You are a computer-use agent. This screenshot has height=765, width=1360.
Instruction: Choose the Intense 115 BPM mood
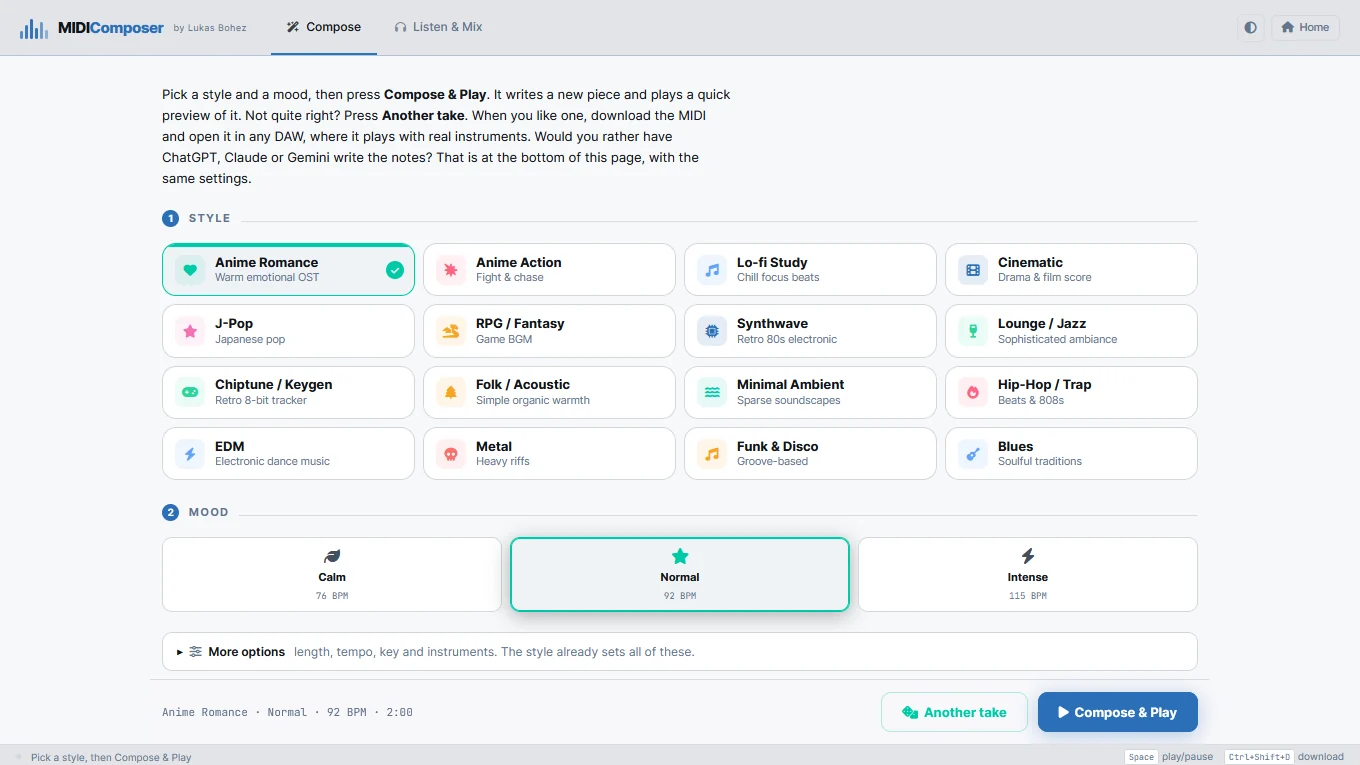(x=1028, y=575)
